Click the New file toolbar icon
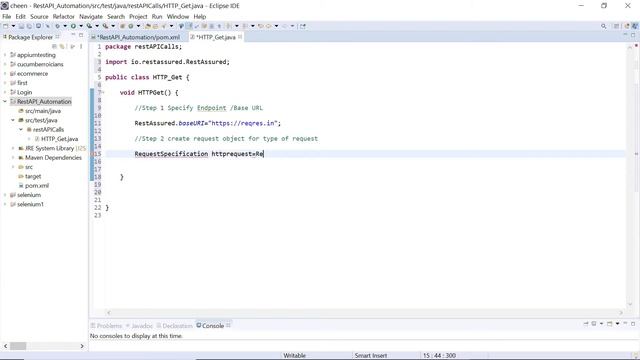The height and width of the screenshot is (360, 640). click(5, 26)
